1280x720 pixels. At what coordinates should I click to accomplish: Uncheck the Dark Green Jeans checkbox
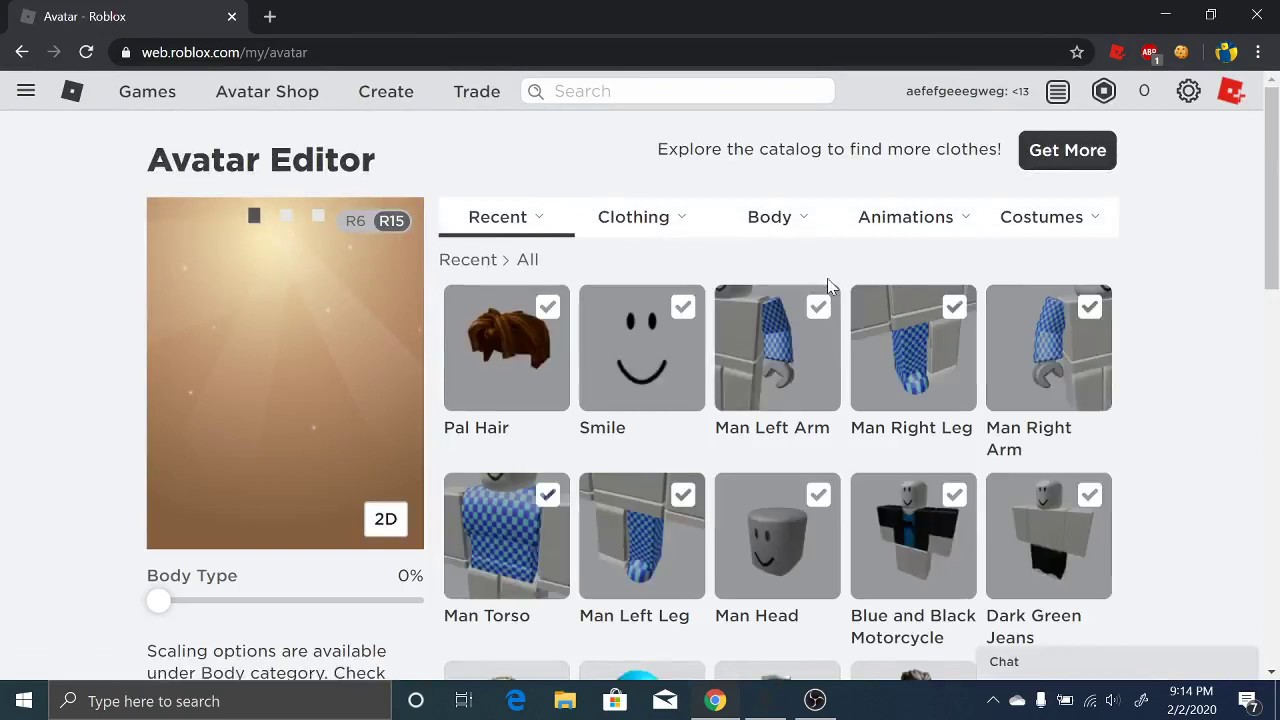click(1089, 495)
